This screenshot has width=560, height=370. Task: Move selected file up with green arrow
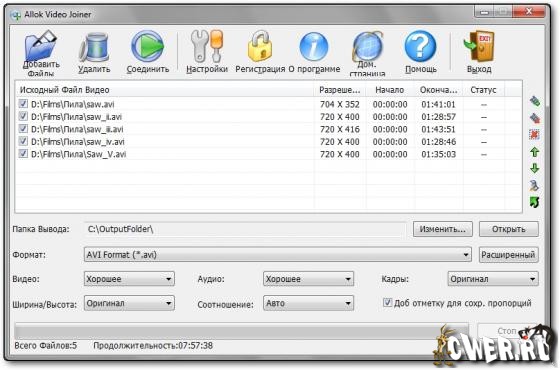[x=535, y=152]
